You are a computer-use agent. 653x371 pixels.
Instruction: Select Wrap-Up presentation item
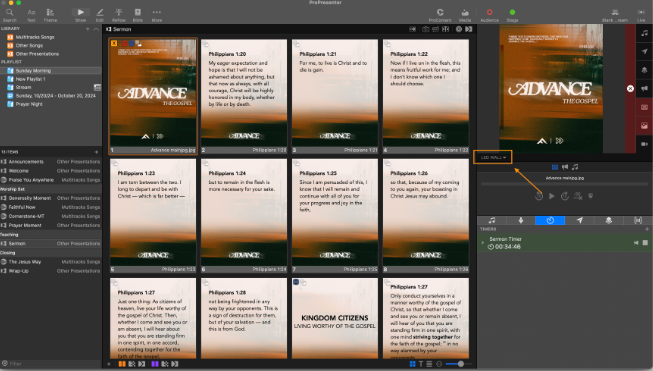[x=50, y=271]
